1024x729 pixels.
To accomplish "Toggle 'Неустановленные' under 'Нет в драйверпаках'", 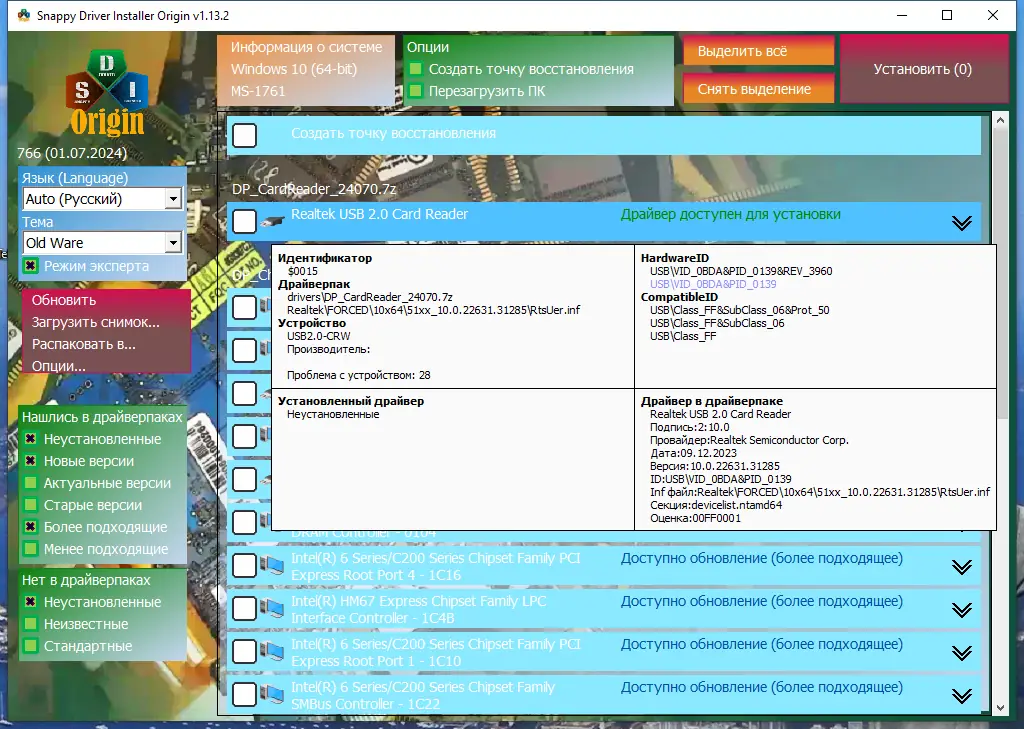I will pos(30,602).
